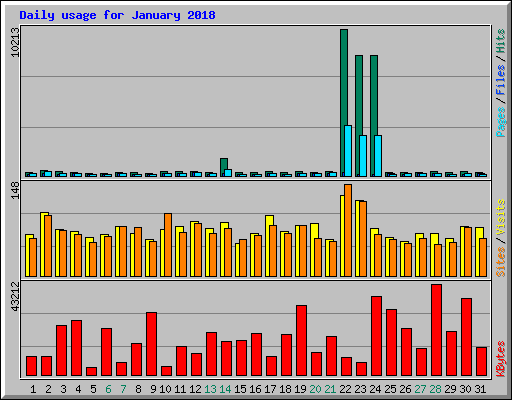The width and height of the screenshot is (512, 400).
Task: Click the cyan Pages bar for day 22
Action: coord(348,151)
